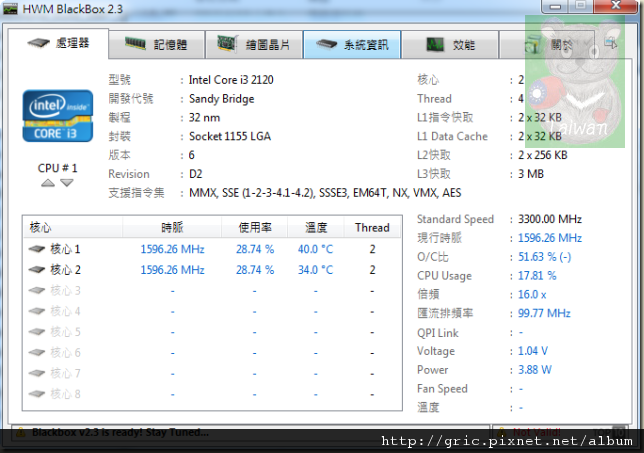
Task: Click the 1.04 V Voltage value
Action: (533, 351)
